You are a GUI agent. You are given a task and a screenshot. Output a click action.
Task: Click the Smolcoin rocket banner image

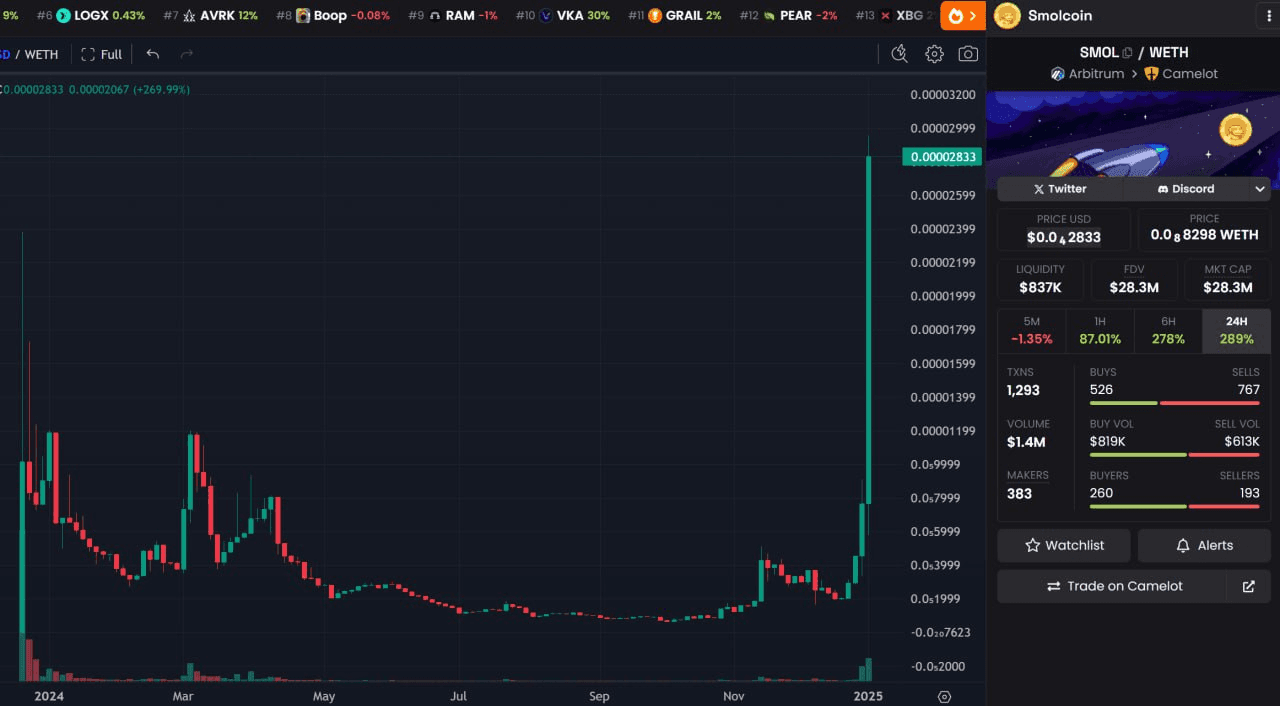pos(1133,134)
